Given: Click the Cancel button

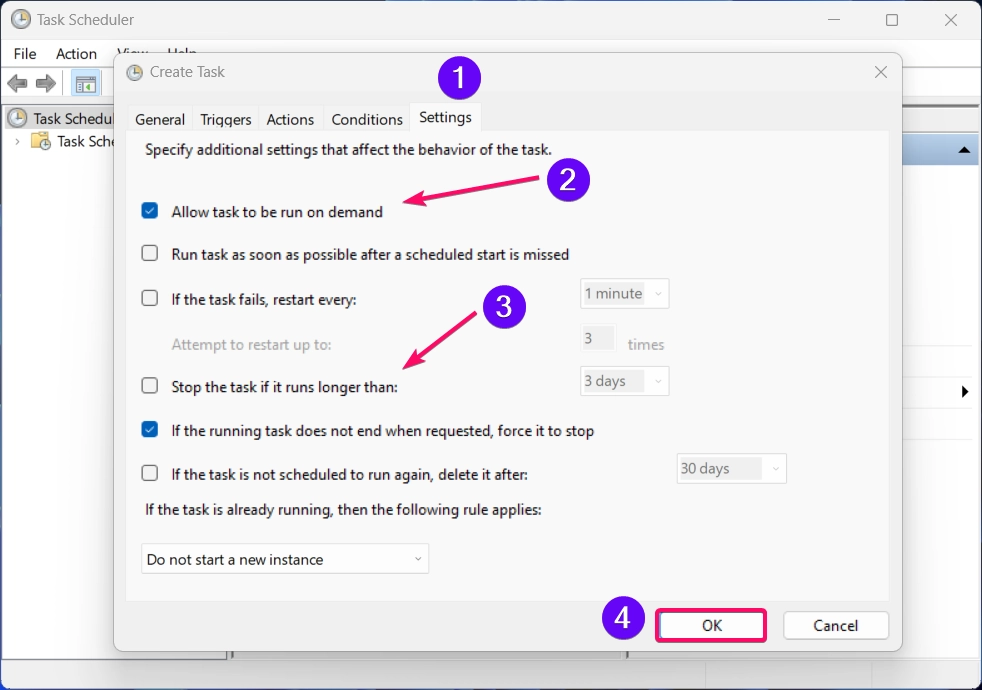Looking at the screenshot, I should coord(835,626).
